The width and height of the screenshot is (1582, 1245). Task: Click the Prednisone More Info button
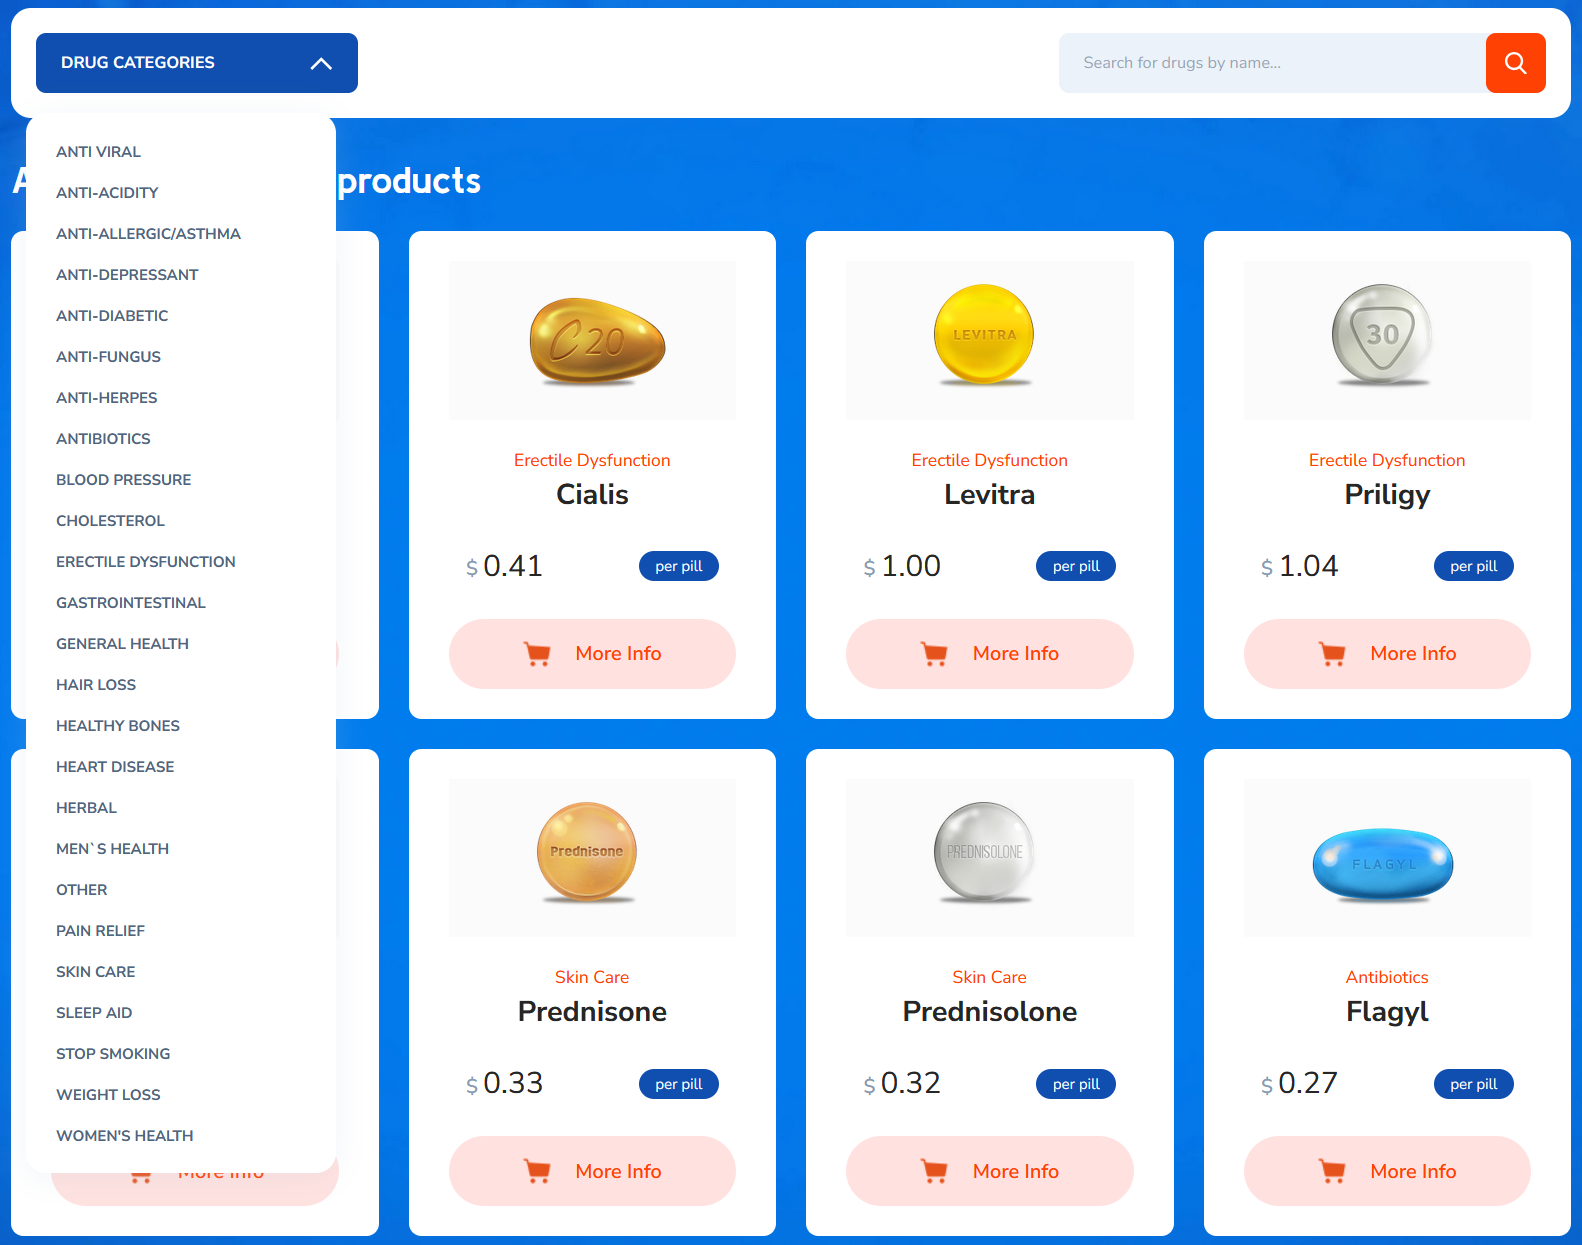[x=592, y=1171]
